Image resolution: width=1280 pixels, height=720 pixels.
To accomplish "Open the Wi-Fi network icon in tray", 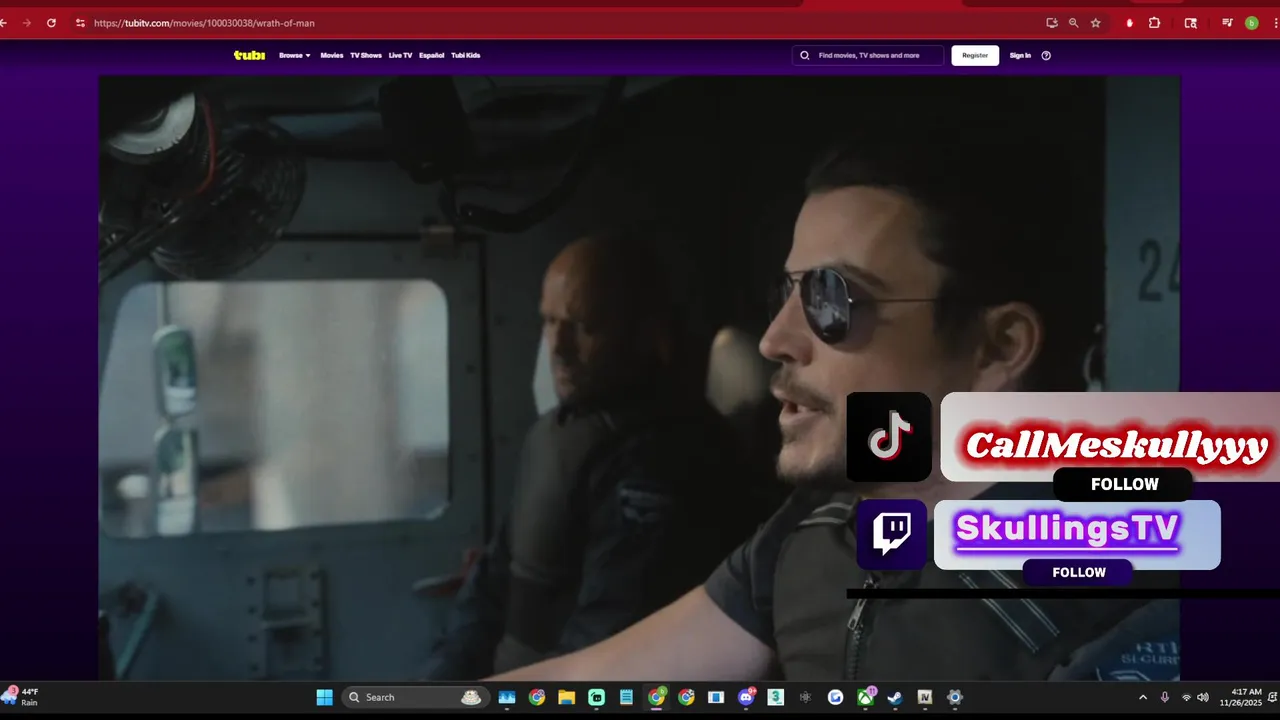I will pos(1187,697).
